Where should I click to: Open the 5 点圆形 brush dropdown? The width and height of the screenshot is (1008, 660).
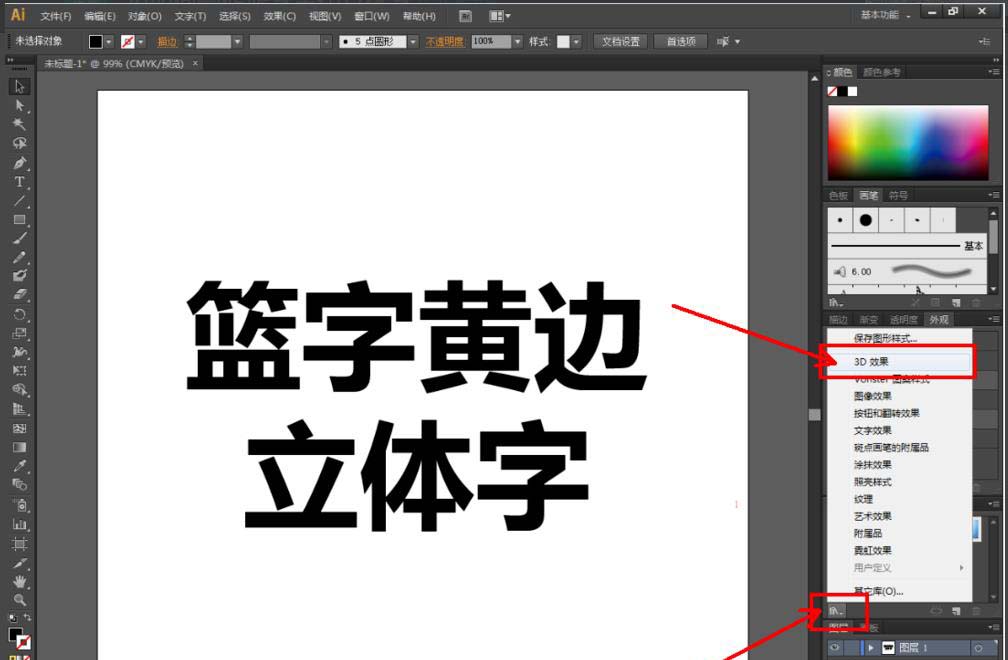coord(413,42)
